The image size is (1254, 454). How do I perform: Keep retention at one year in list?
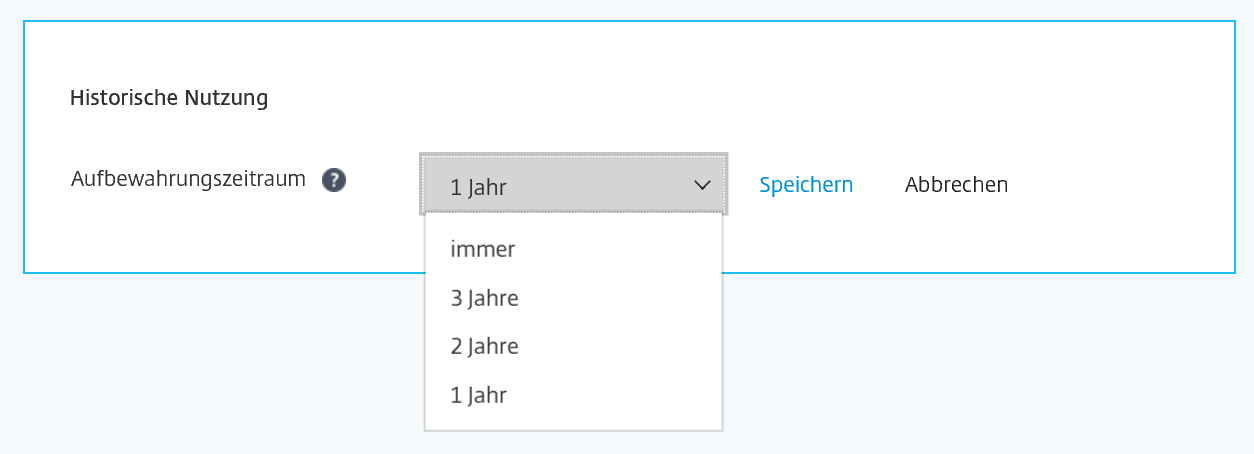tap(479, 395)
